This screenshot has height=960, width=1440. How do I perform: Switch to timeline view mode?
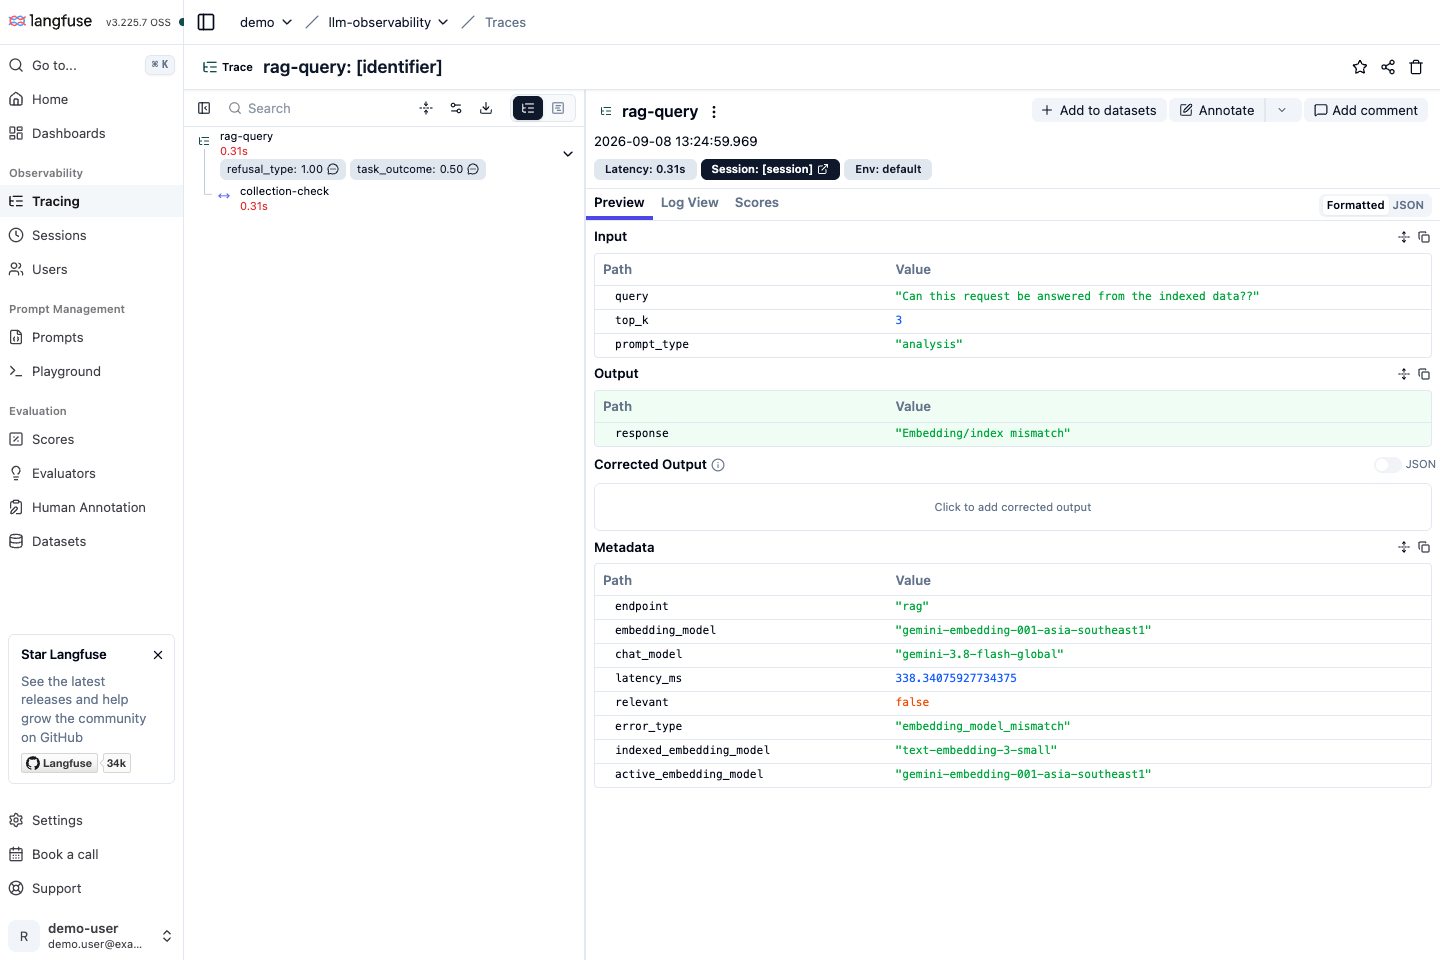click(558, 108)
